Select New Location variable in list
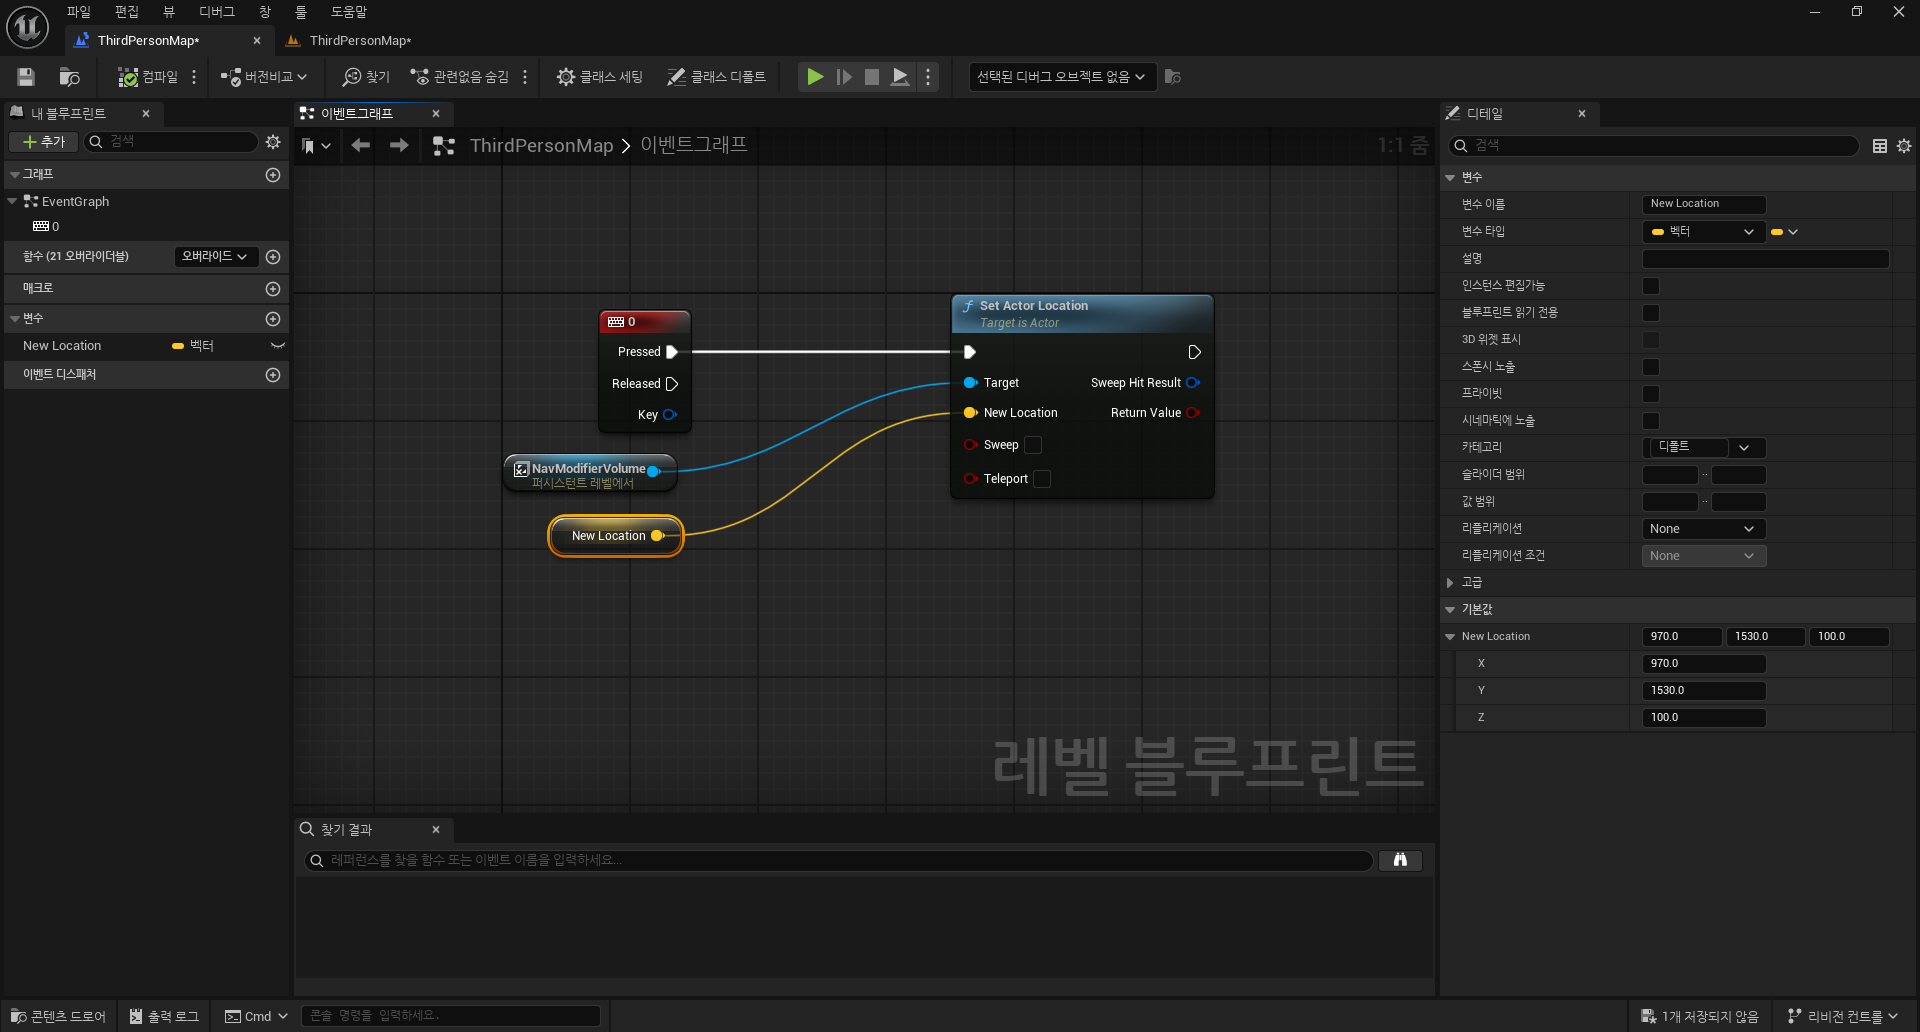 [62, 346]
